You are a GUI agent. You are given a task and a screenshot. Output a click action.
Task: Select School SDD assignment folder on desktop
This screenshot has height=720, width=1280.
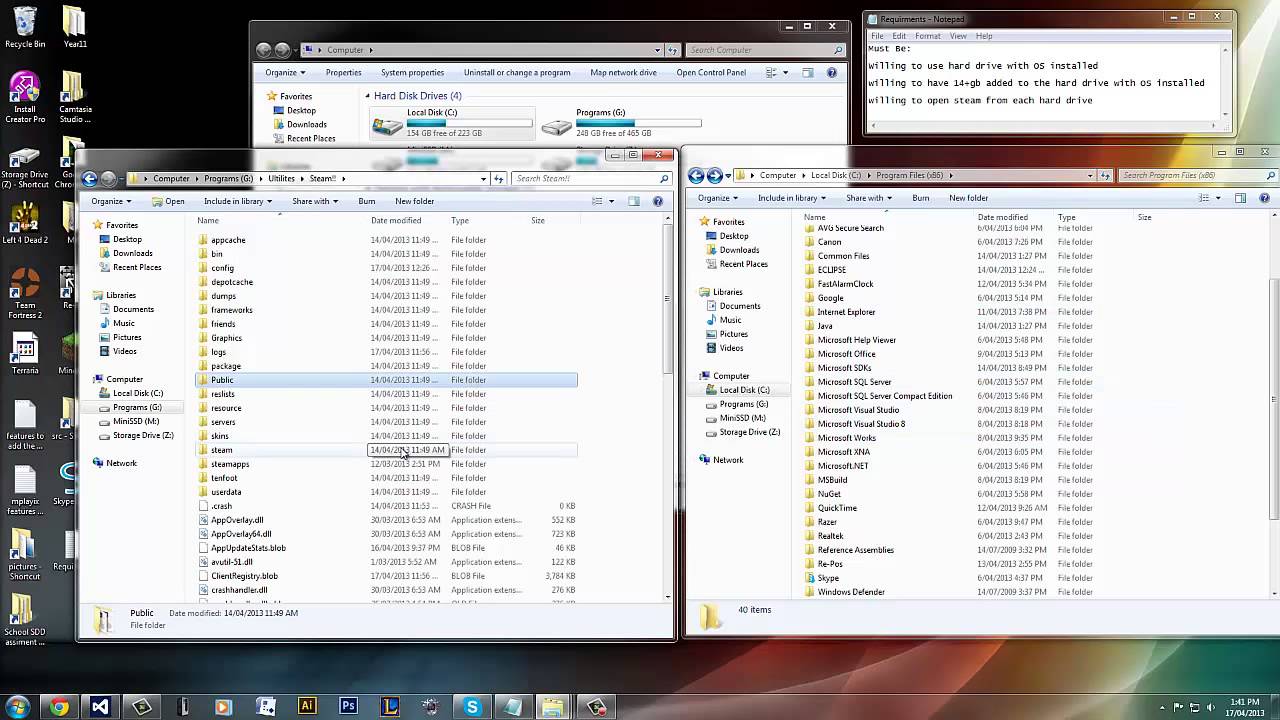point(24,620)
